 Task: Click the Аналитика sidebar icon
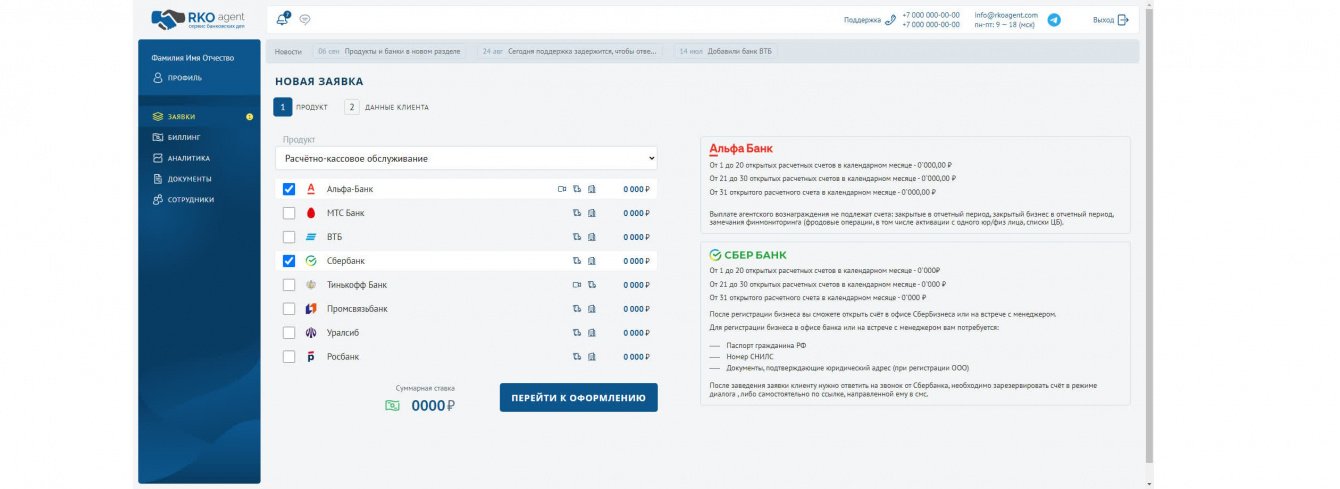pos(158,158)
